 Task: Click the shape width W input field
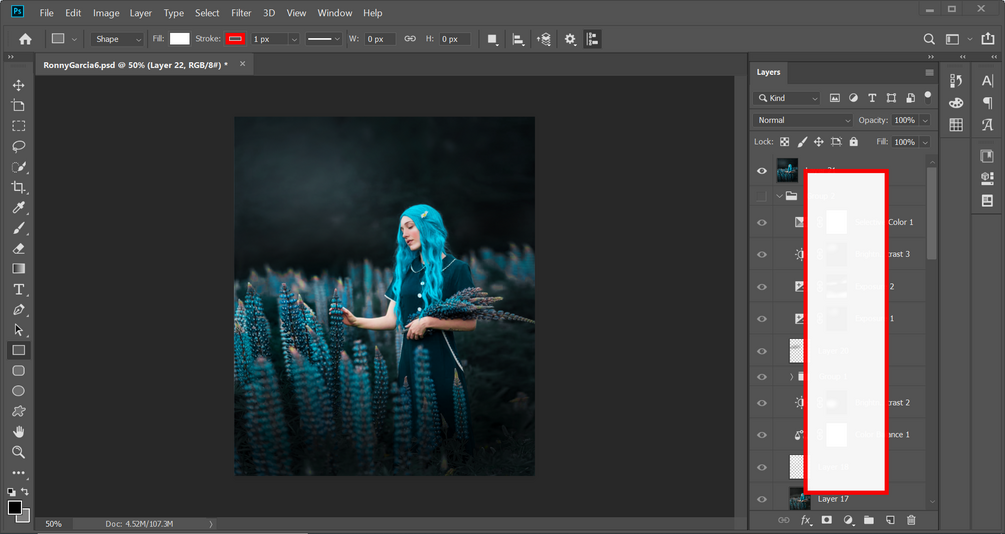coord(380,39)
